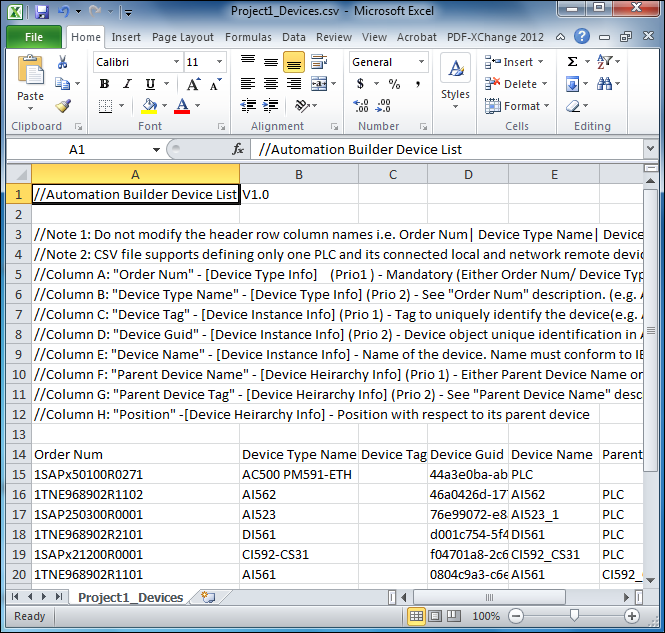Apply Percent Style format
The width and height of the screenshot is (665, 633).
click(394, 84)
